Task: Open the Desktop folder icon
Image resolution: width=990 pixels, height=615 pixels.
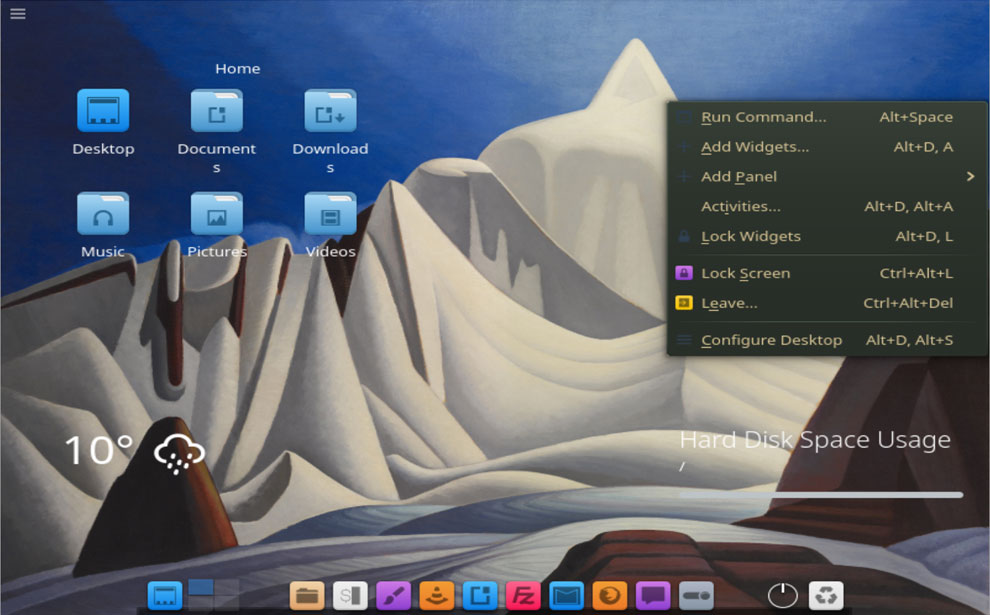Action: [103, 110]
